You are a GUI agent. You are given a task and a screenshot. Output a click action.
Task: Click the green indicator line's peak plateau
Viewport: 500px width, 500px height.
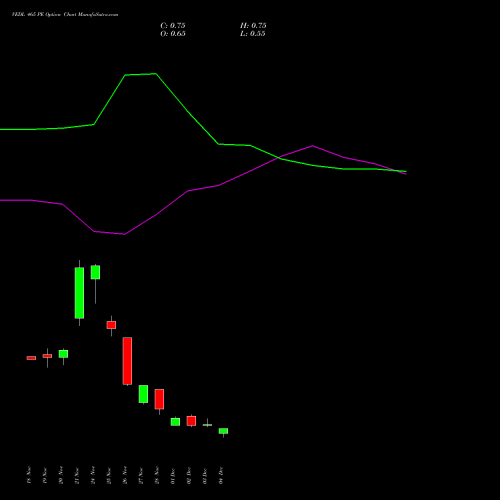click(x=141, y=74)
